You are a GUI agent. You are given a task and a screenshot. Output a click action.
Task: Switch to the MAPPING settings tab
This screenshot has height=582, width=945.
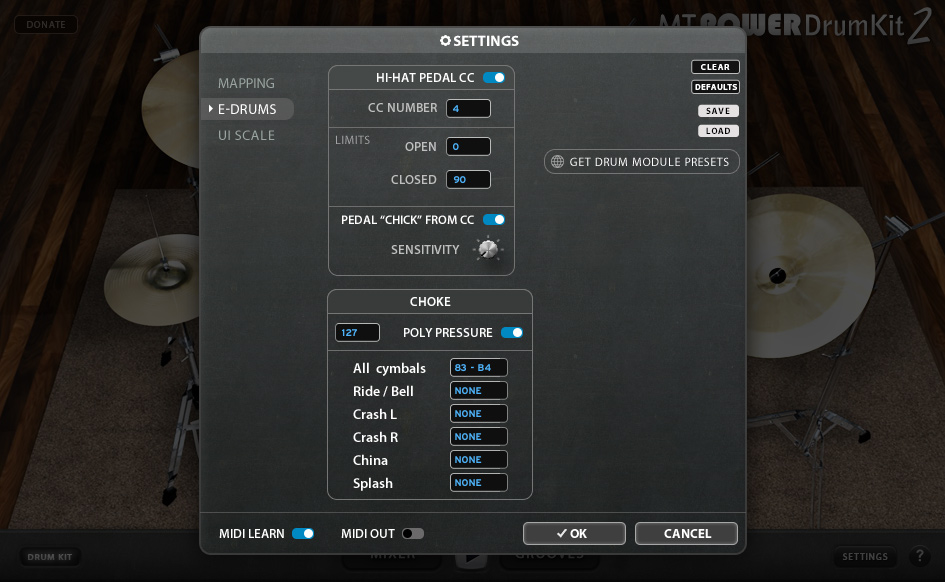(x=246, y=83)
